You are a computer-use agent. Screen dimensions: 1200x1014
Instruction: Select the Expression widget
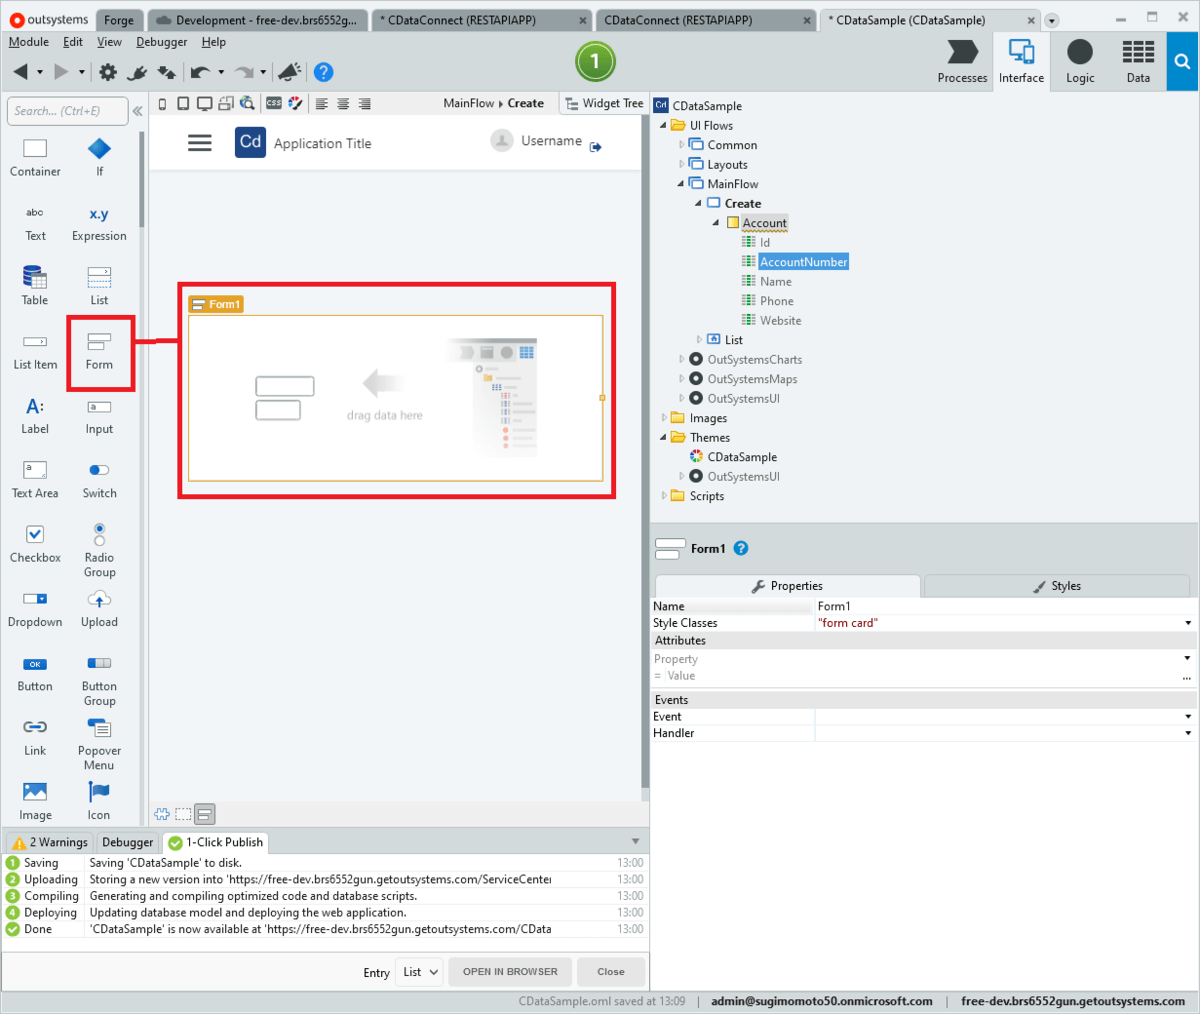tap(99, 224)
